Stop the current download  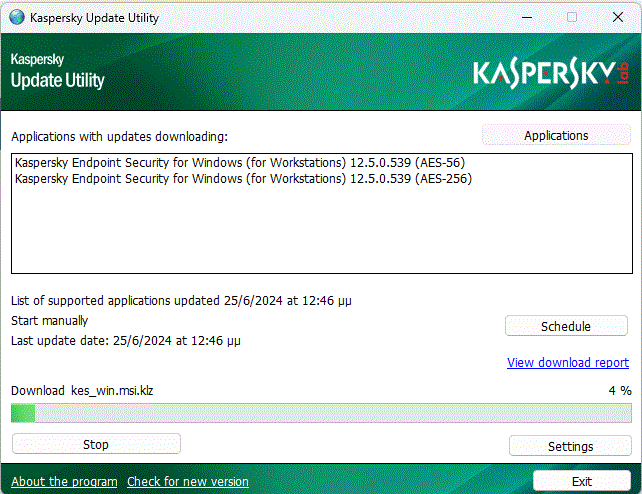point(96,444)
